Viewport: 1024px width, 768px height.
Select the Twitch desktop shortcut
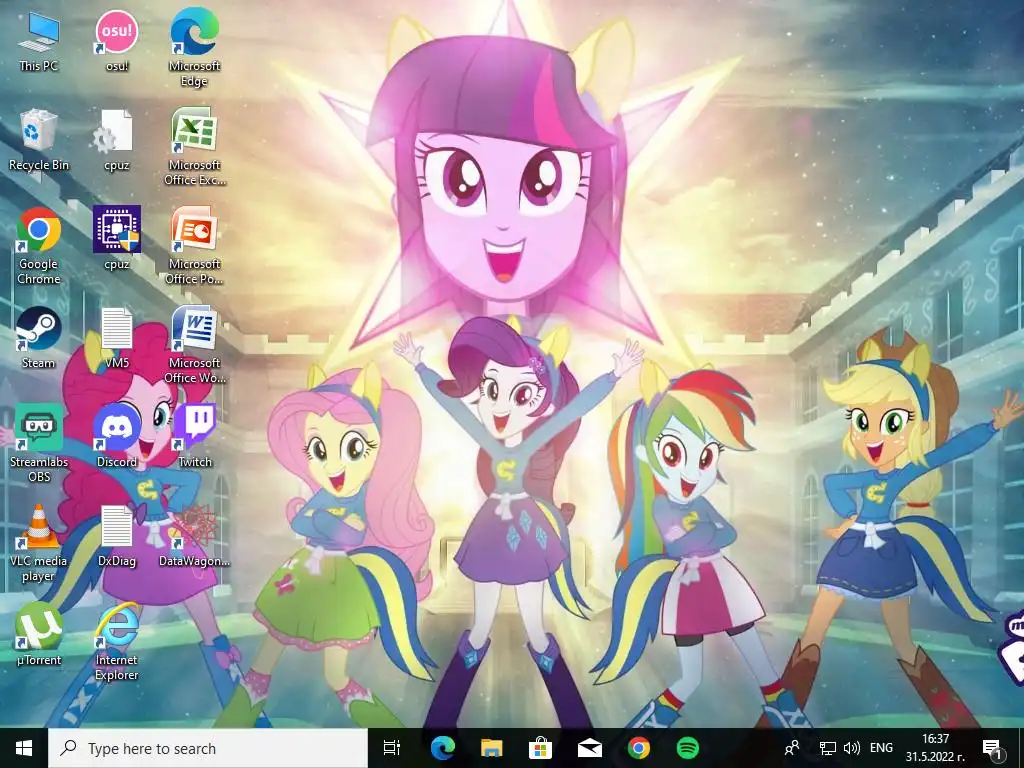tap(195, 437)
